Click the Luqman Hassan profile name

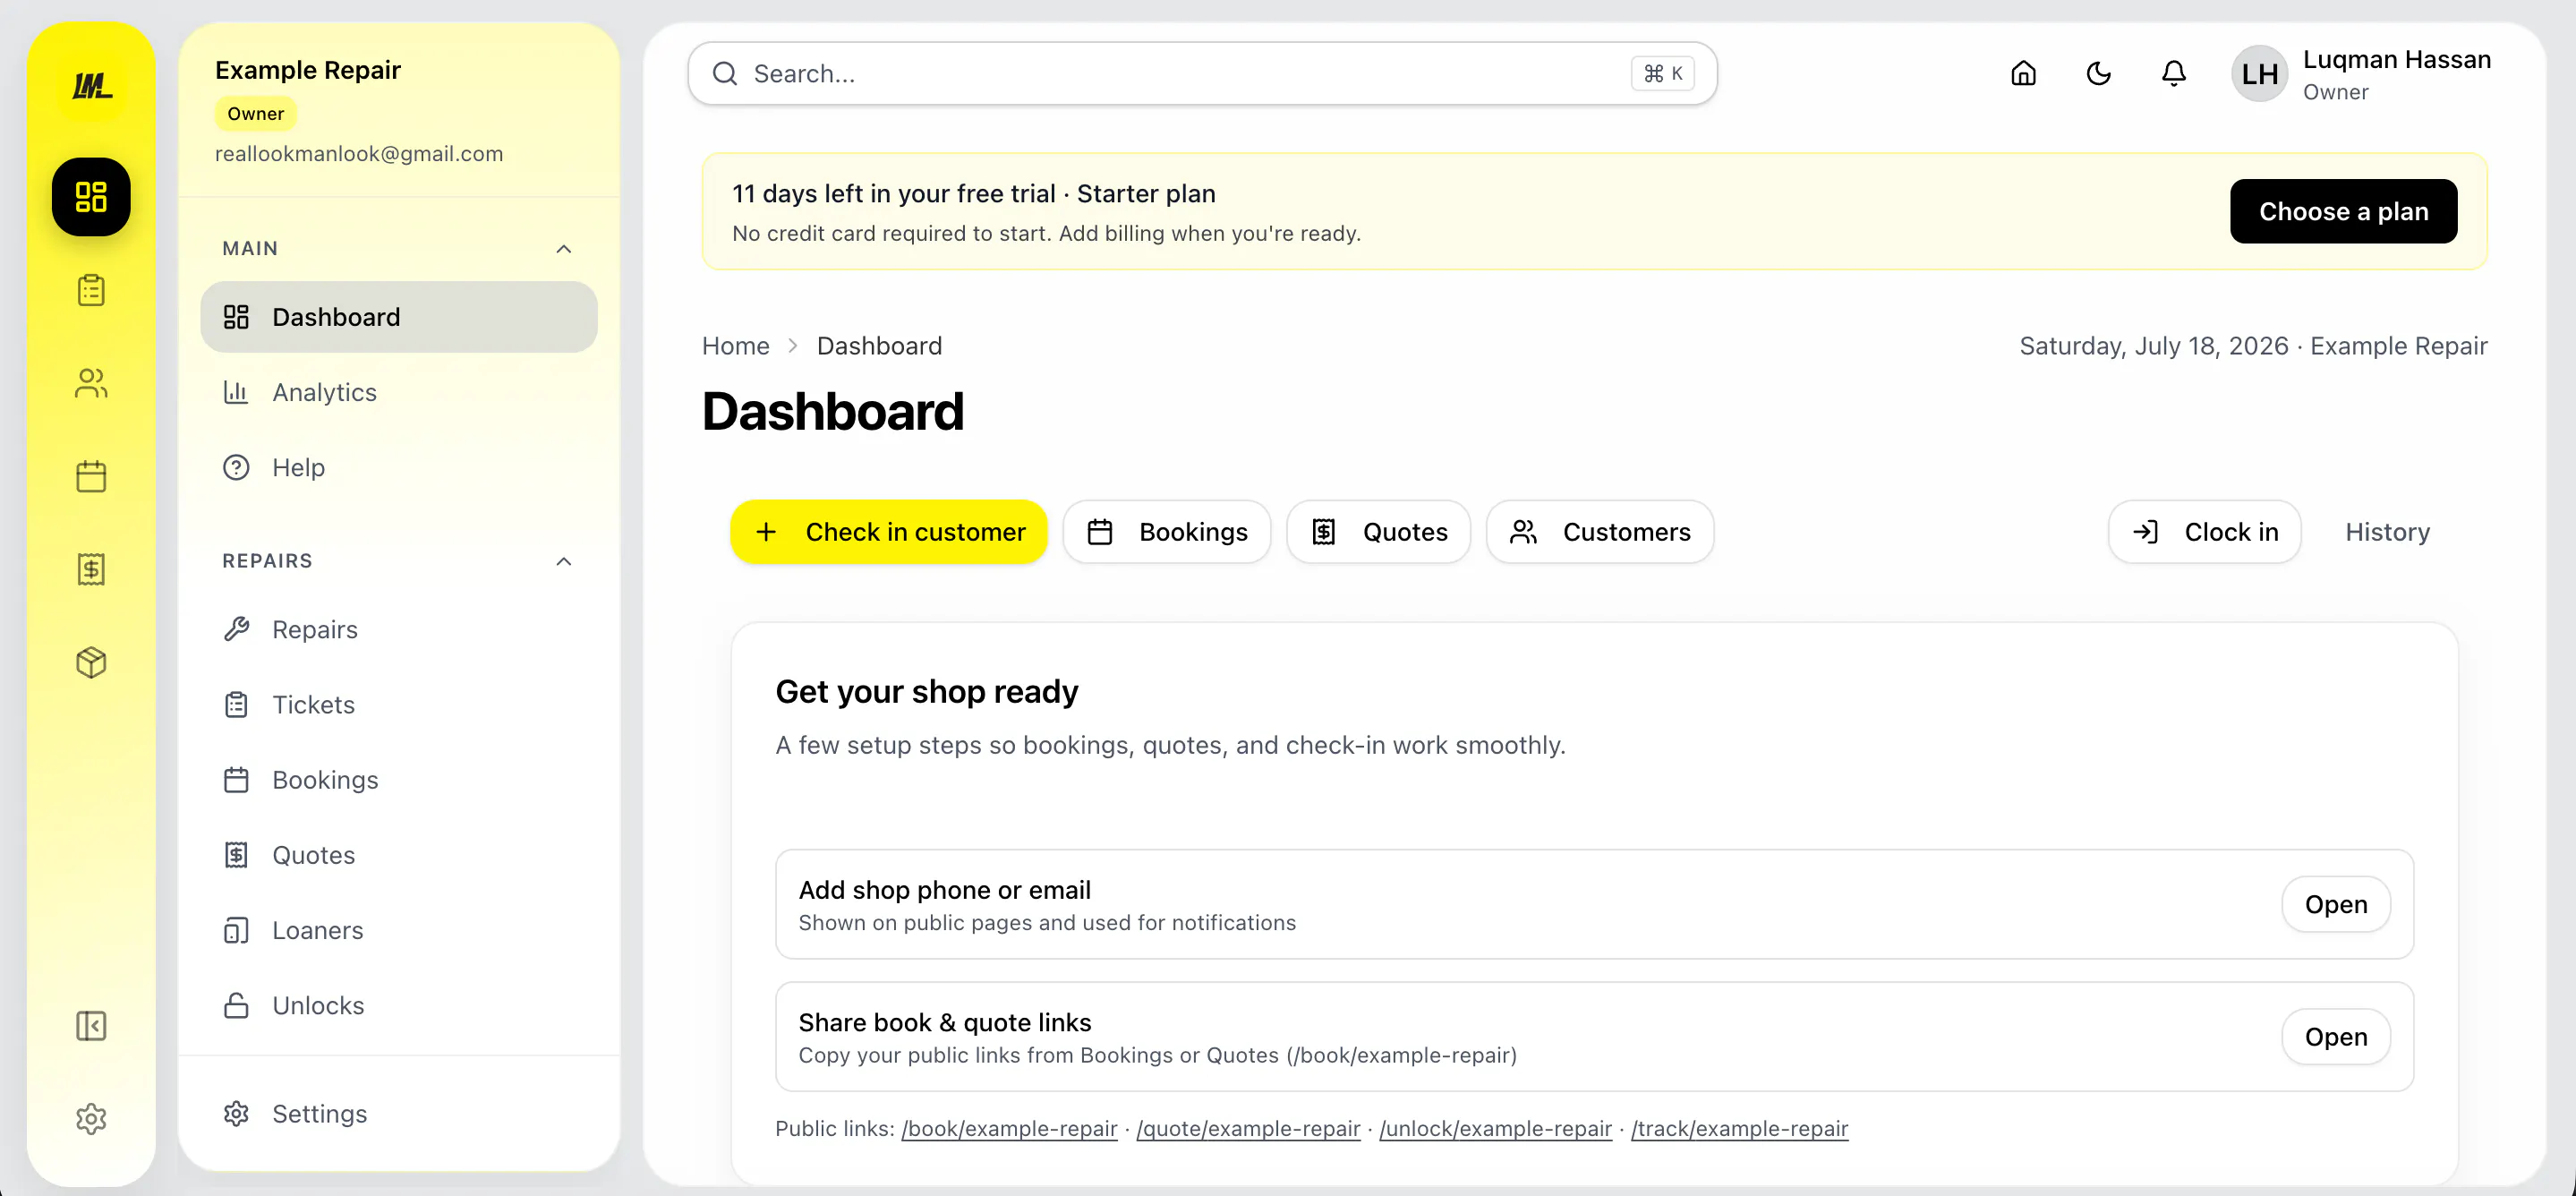[x=2396, y=59]
